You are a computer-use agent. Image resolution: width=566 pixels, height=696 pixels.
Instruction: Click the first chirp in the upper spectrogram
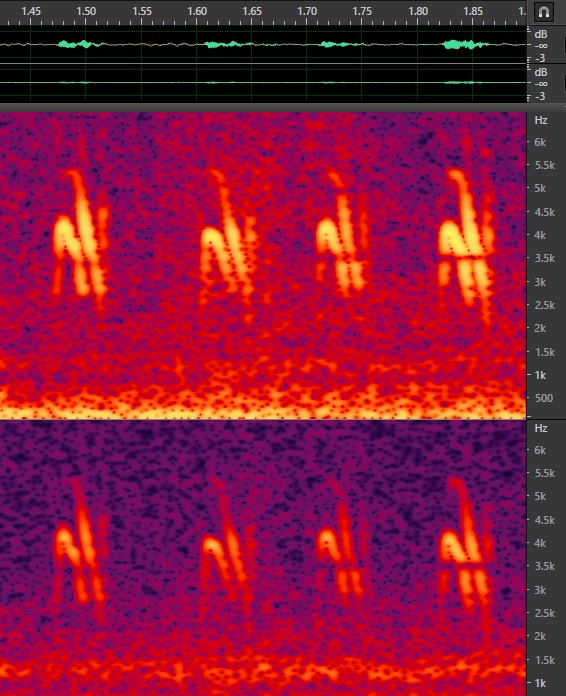pyautogui.click(x=81, y=234)
